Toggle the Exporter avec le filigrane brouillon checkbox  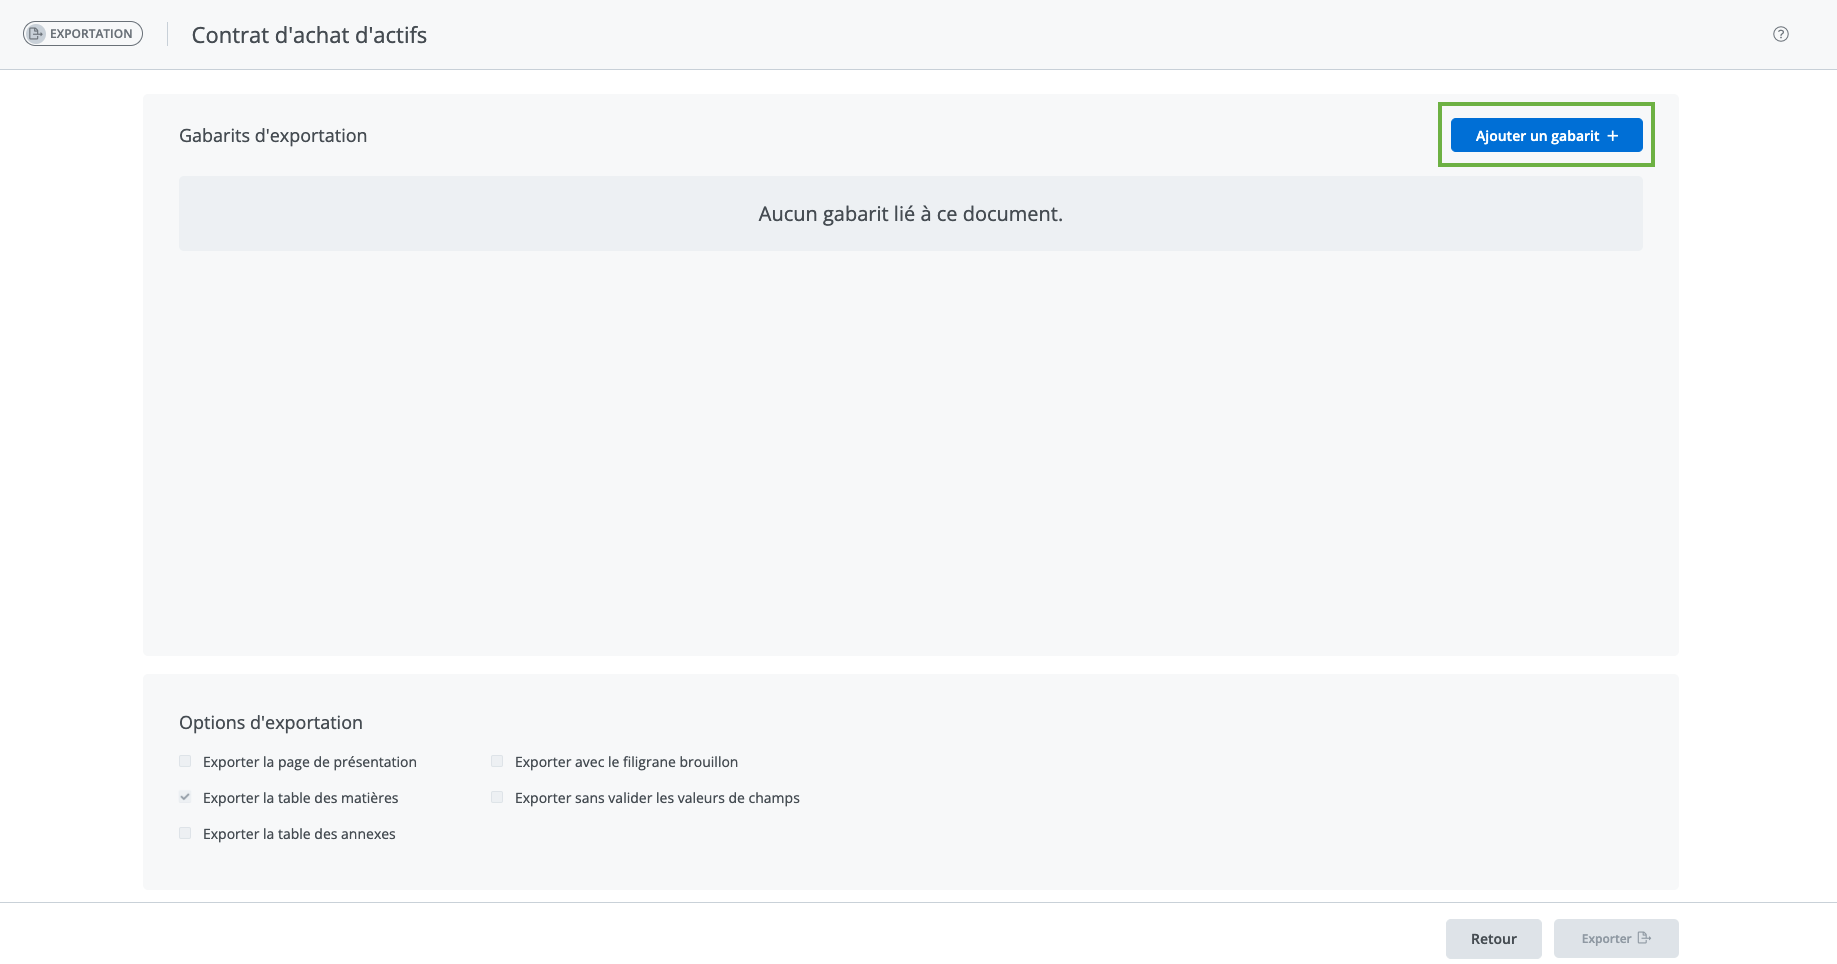pyautogui.click(x=497, y=762)
